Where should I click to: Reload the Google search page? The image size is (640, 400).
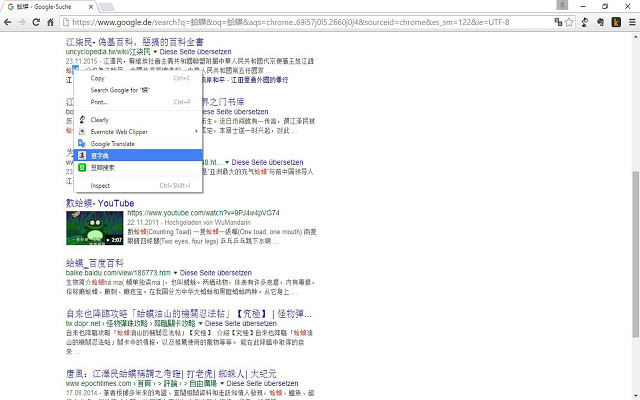click(x=36, y=22)
